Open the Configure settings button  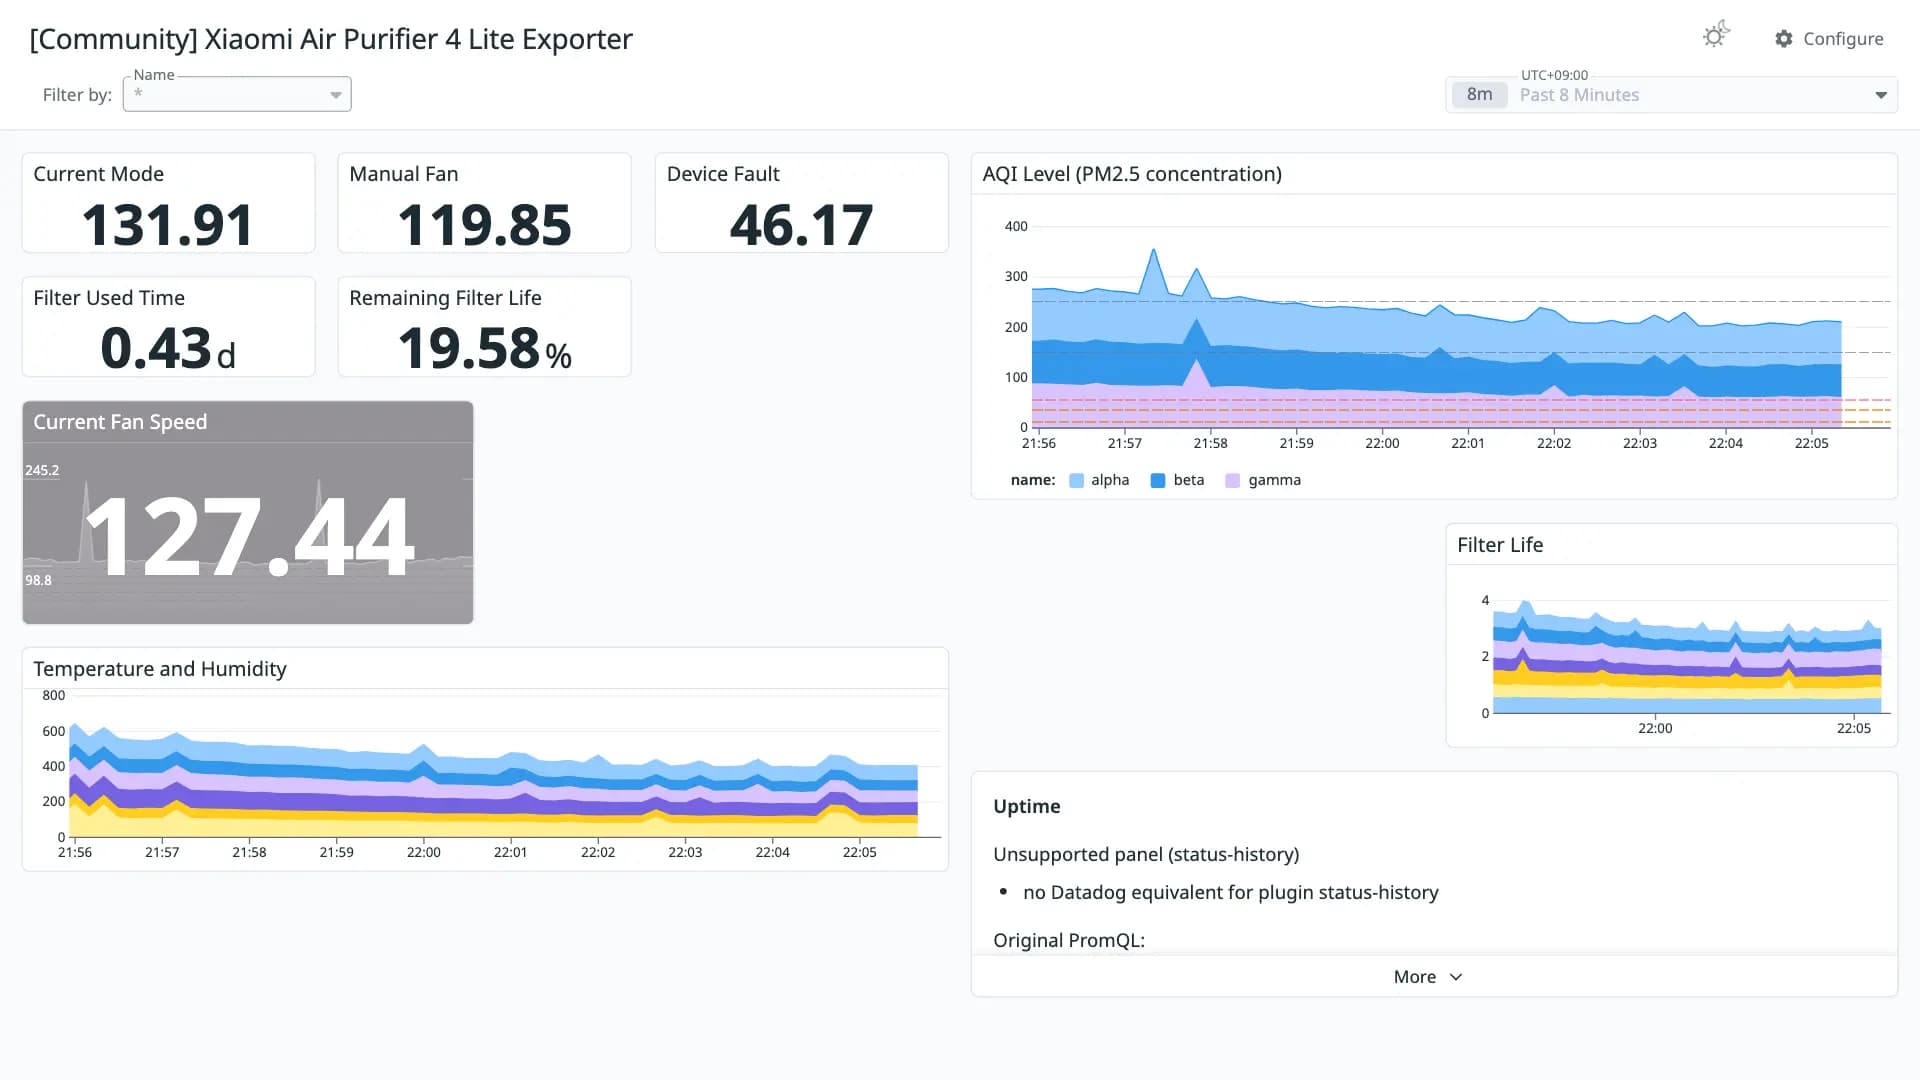1829,39
